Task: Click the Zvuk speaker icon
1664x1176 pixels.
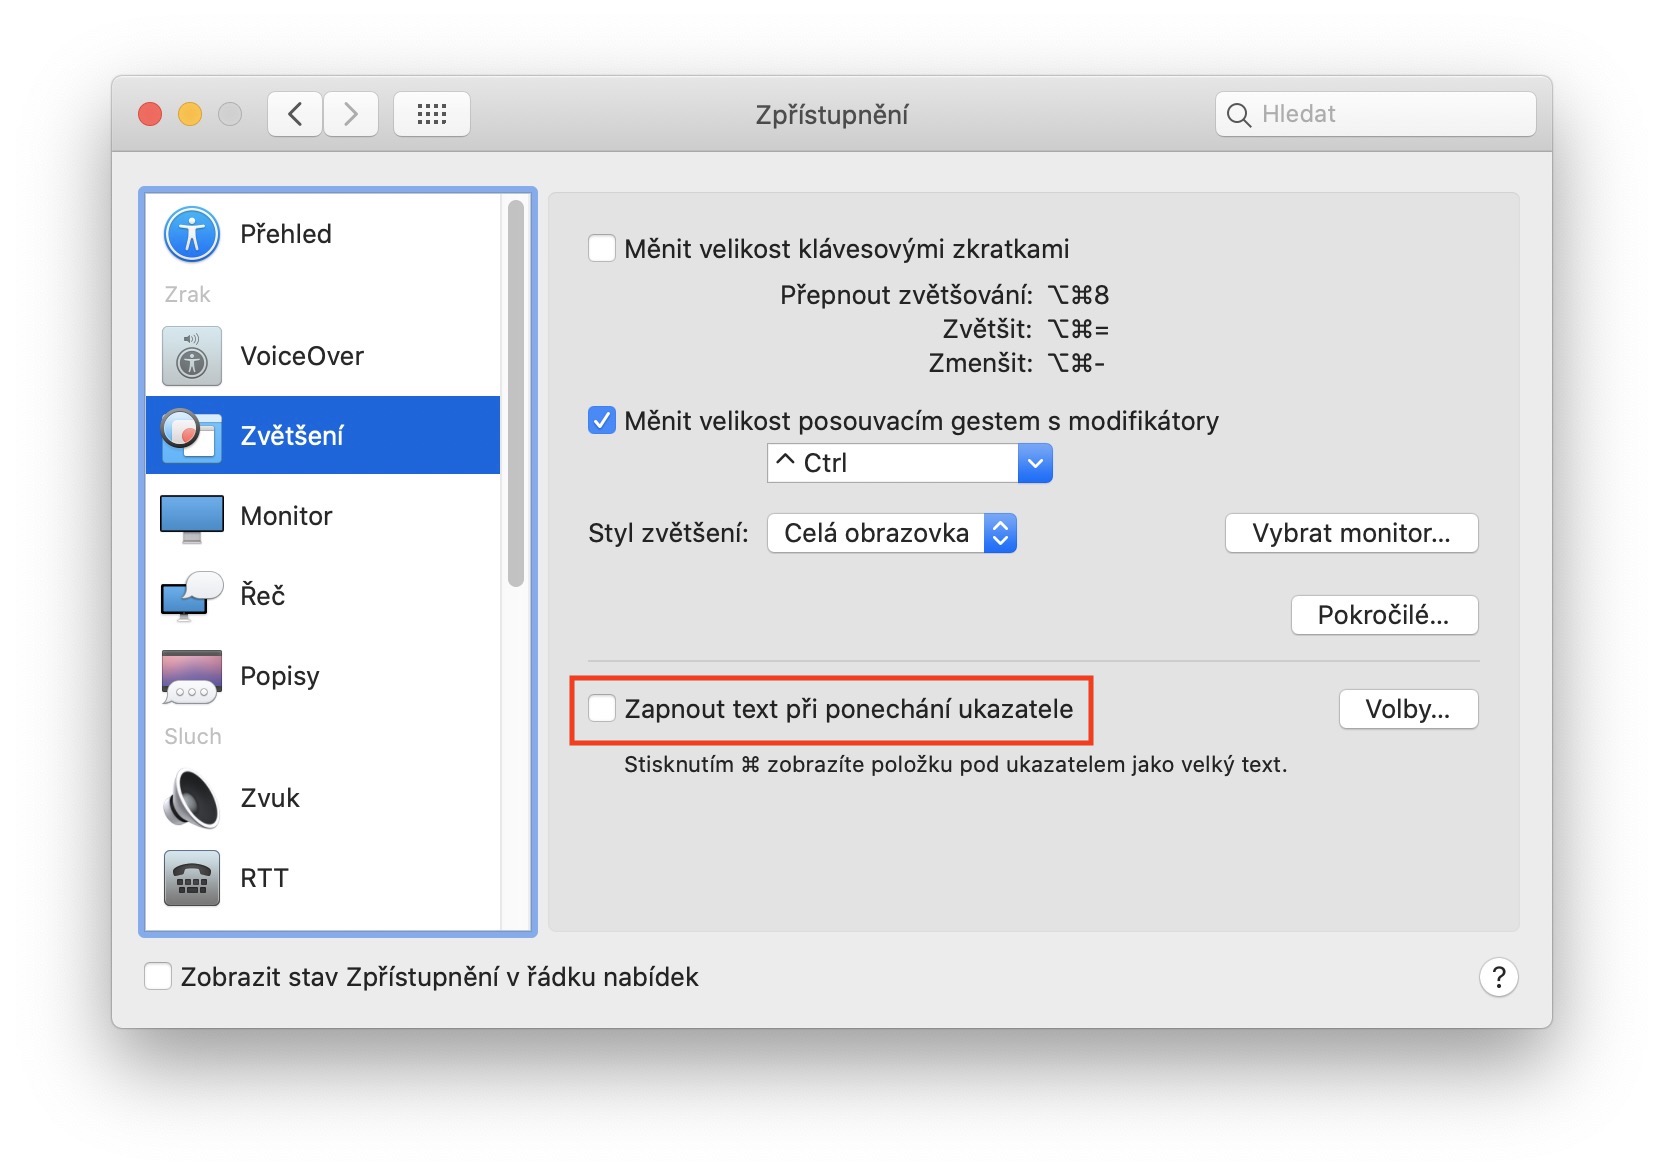Action: click(x=191, y=799)
